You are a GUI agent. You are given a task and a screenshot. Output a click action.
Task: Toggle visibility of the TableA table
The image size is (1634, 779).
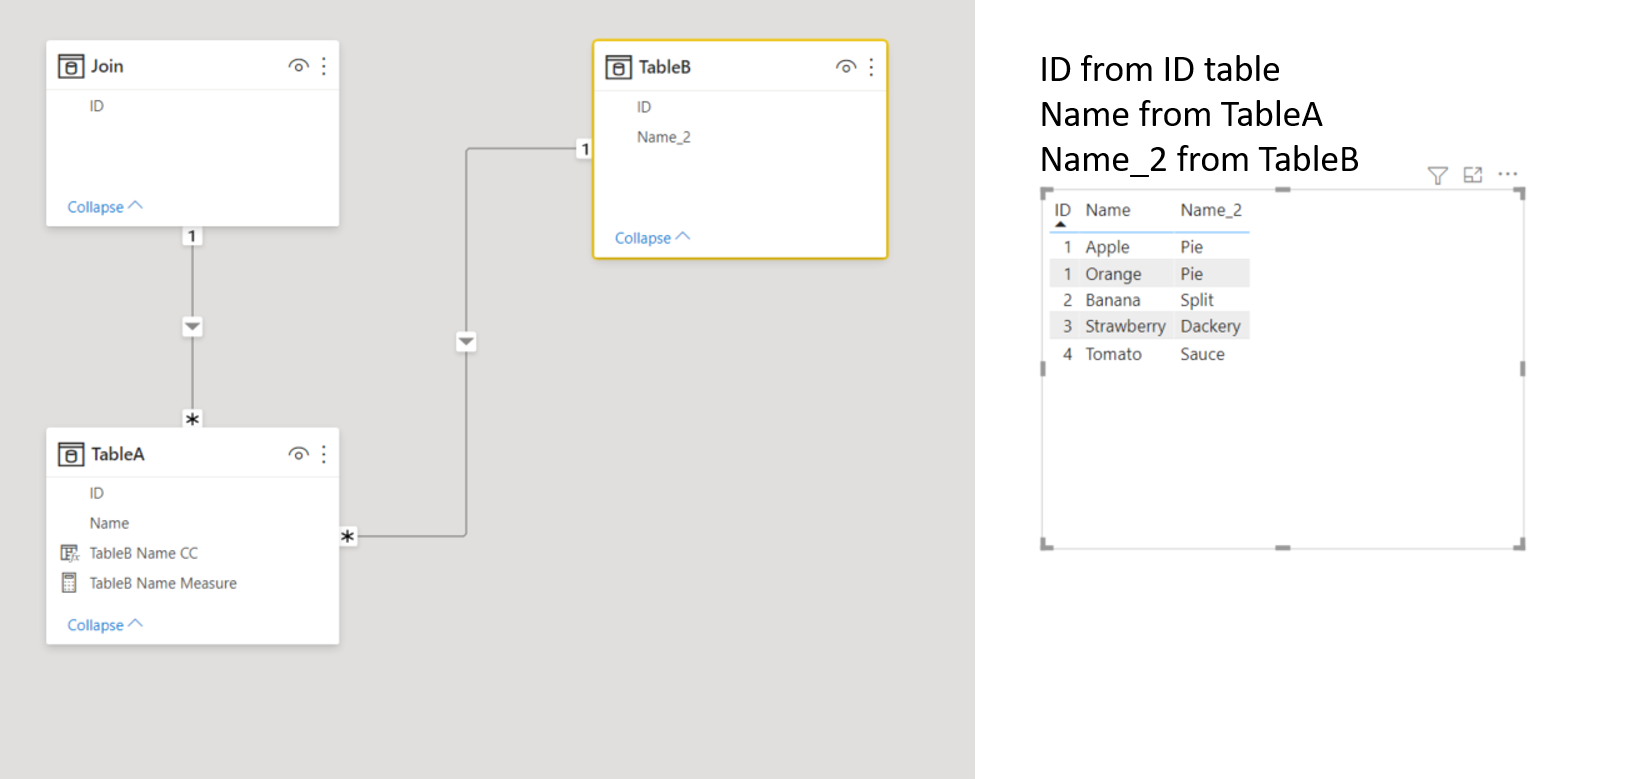(x=298, y=454)
